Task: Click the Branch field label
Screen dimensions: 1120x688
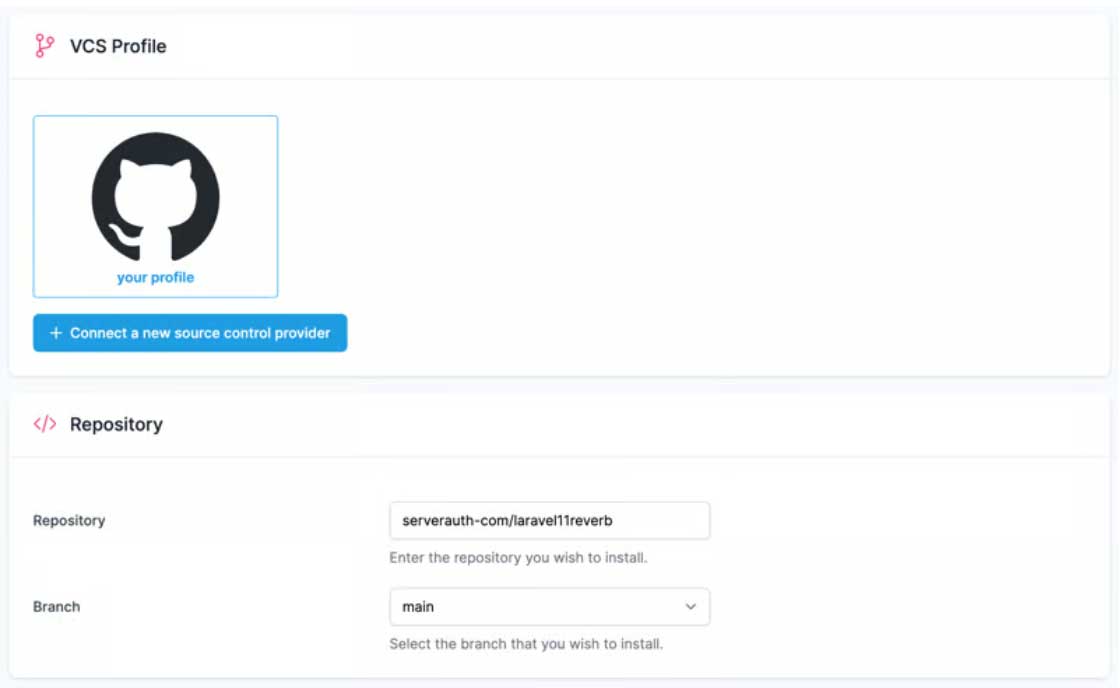Action: (x=56, y=607)
